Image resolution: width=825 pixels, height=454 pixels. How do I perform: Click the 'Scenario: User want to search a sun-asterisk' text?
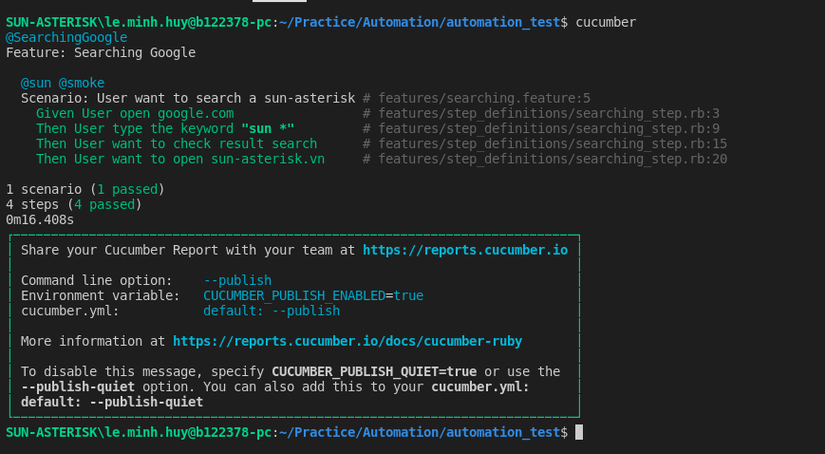(188, 98)
